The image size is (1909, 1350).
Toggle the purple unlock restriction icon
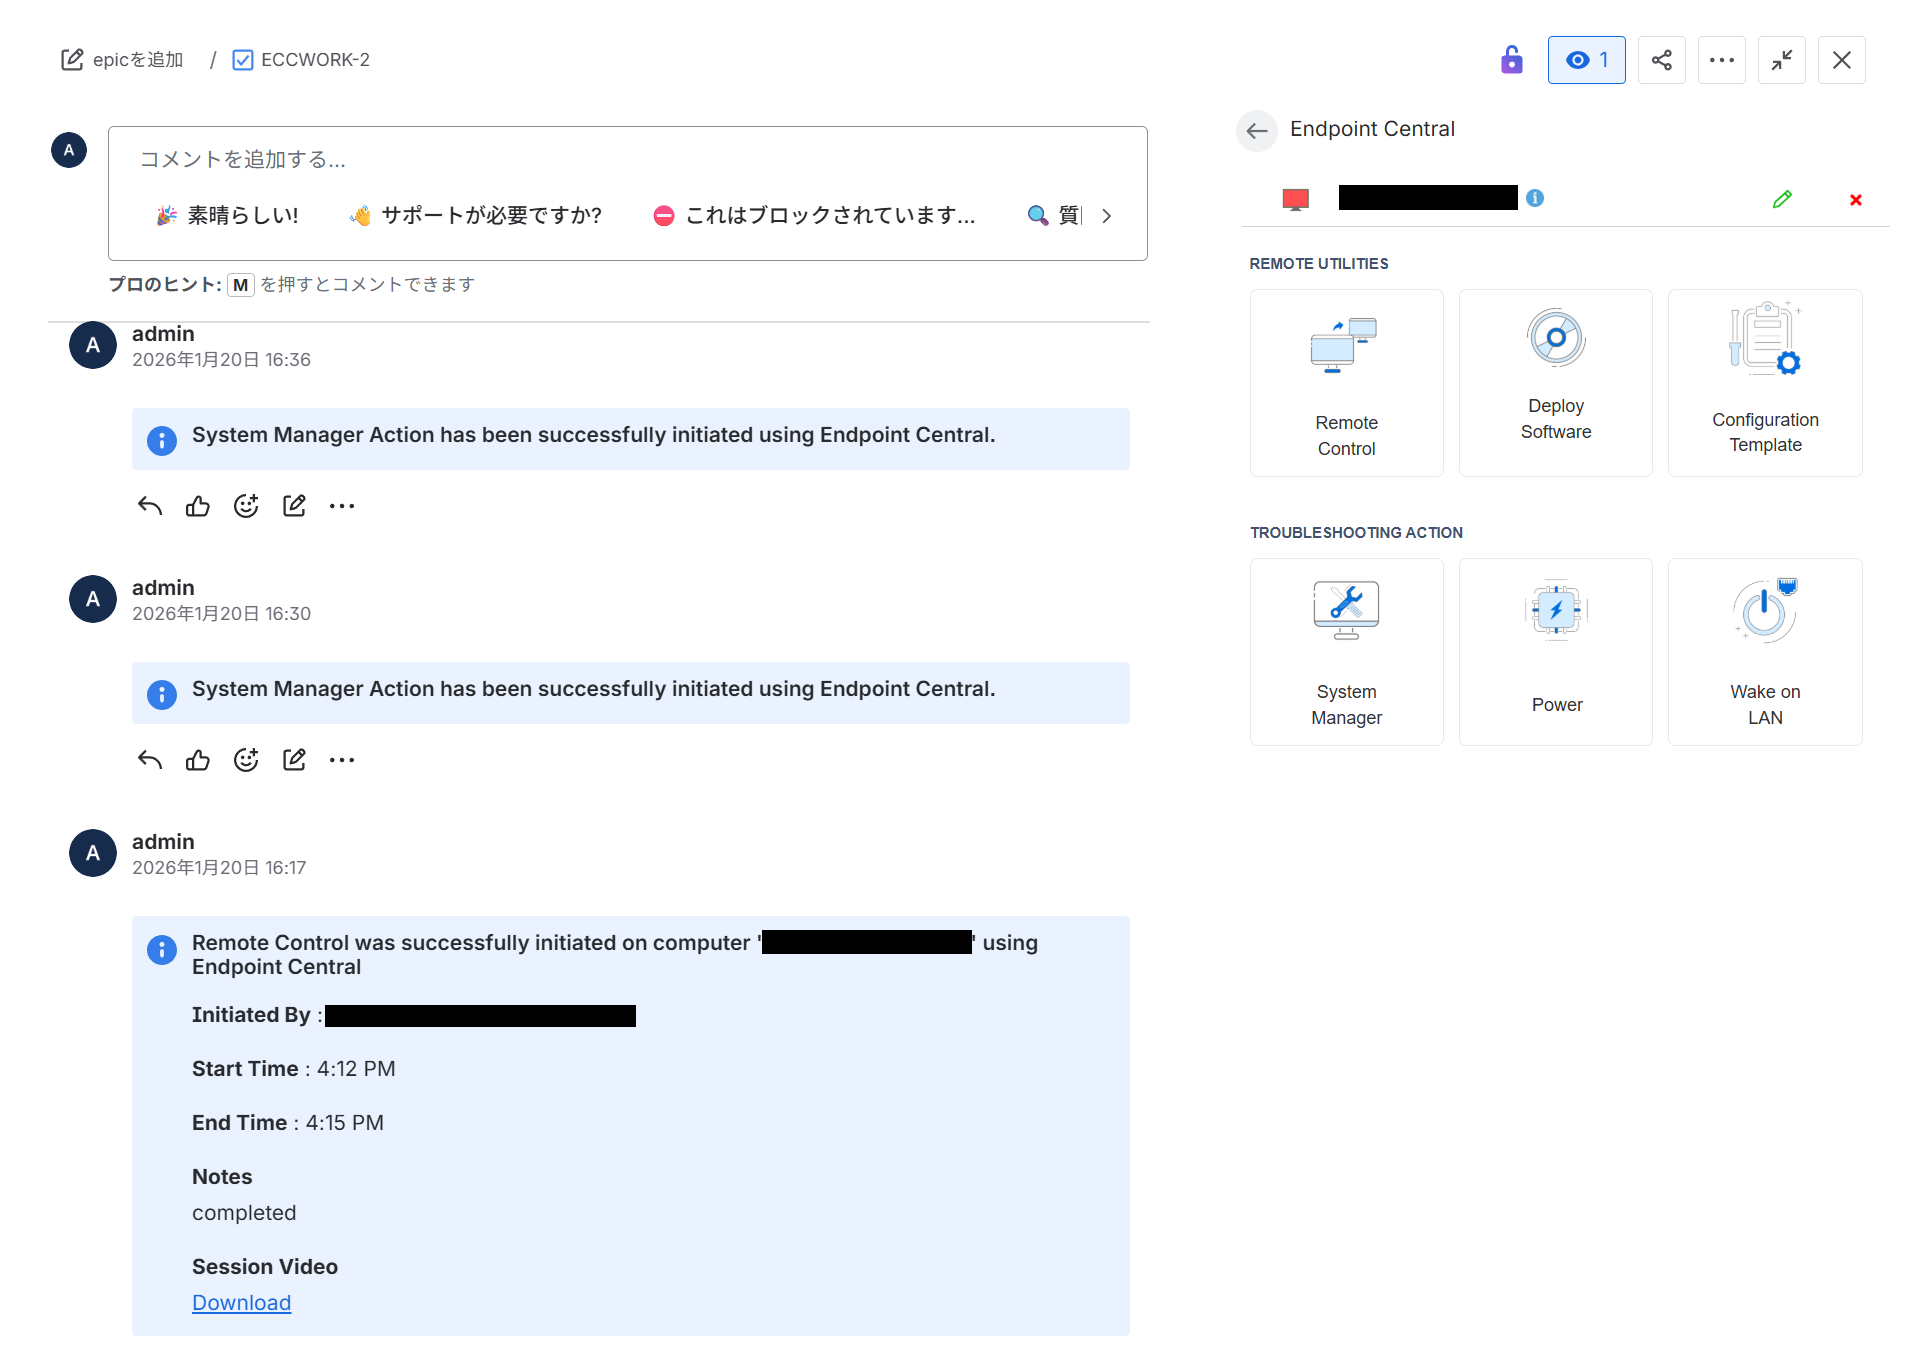tap(1511, 60)
